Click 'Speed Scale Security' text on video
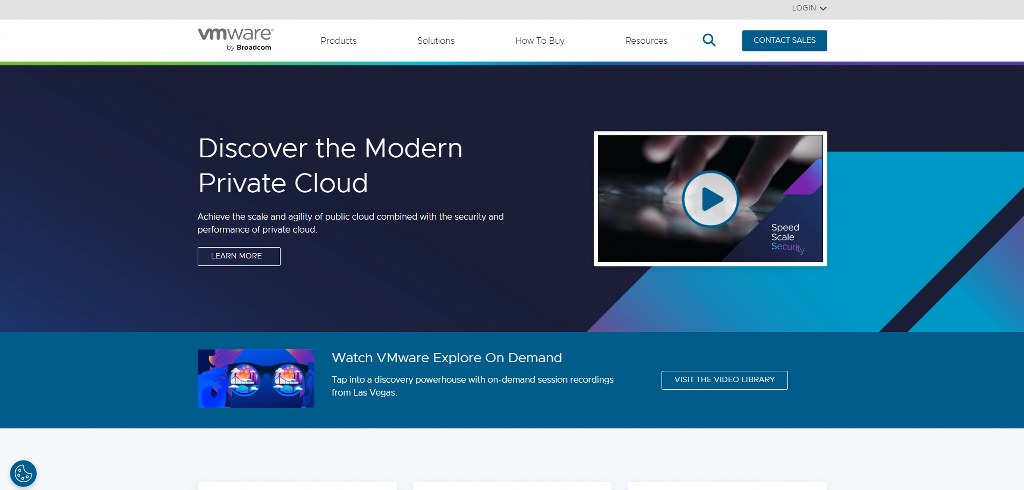1024x490 pixels. click(788, 238)
